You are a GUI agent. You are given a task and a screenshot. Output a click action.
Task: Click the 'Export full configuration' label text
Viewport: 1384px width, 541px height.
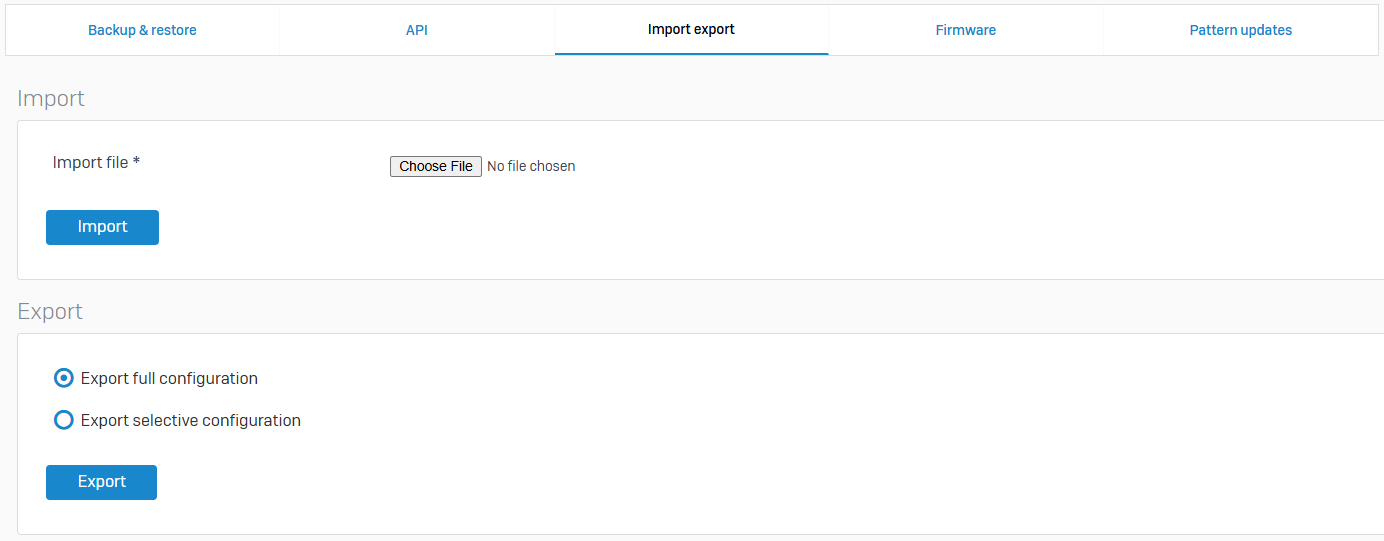169,378
